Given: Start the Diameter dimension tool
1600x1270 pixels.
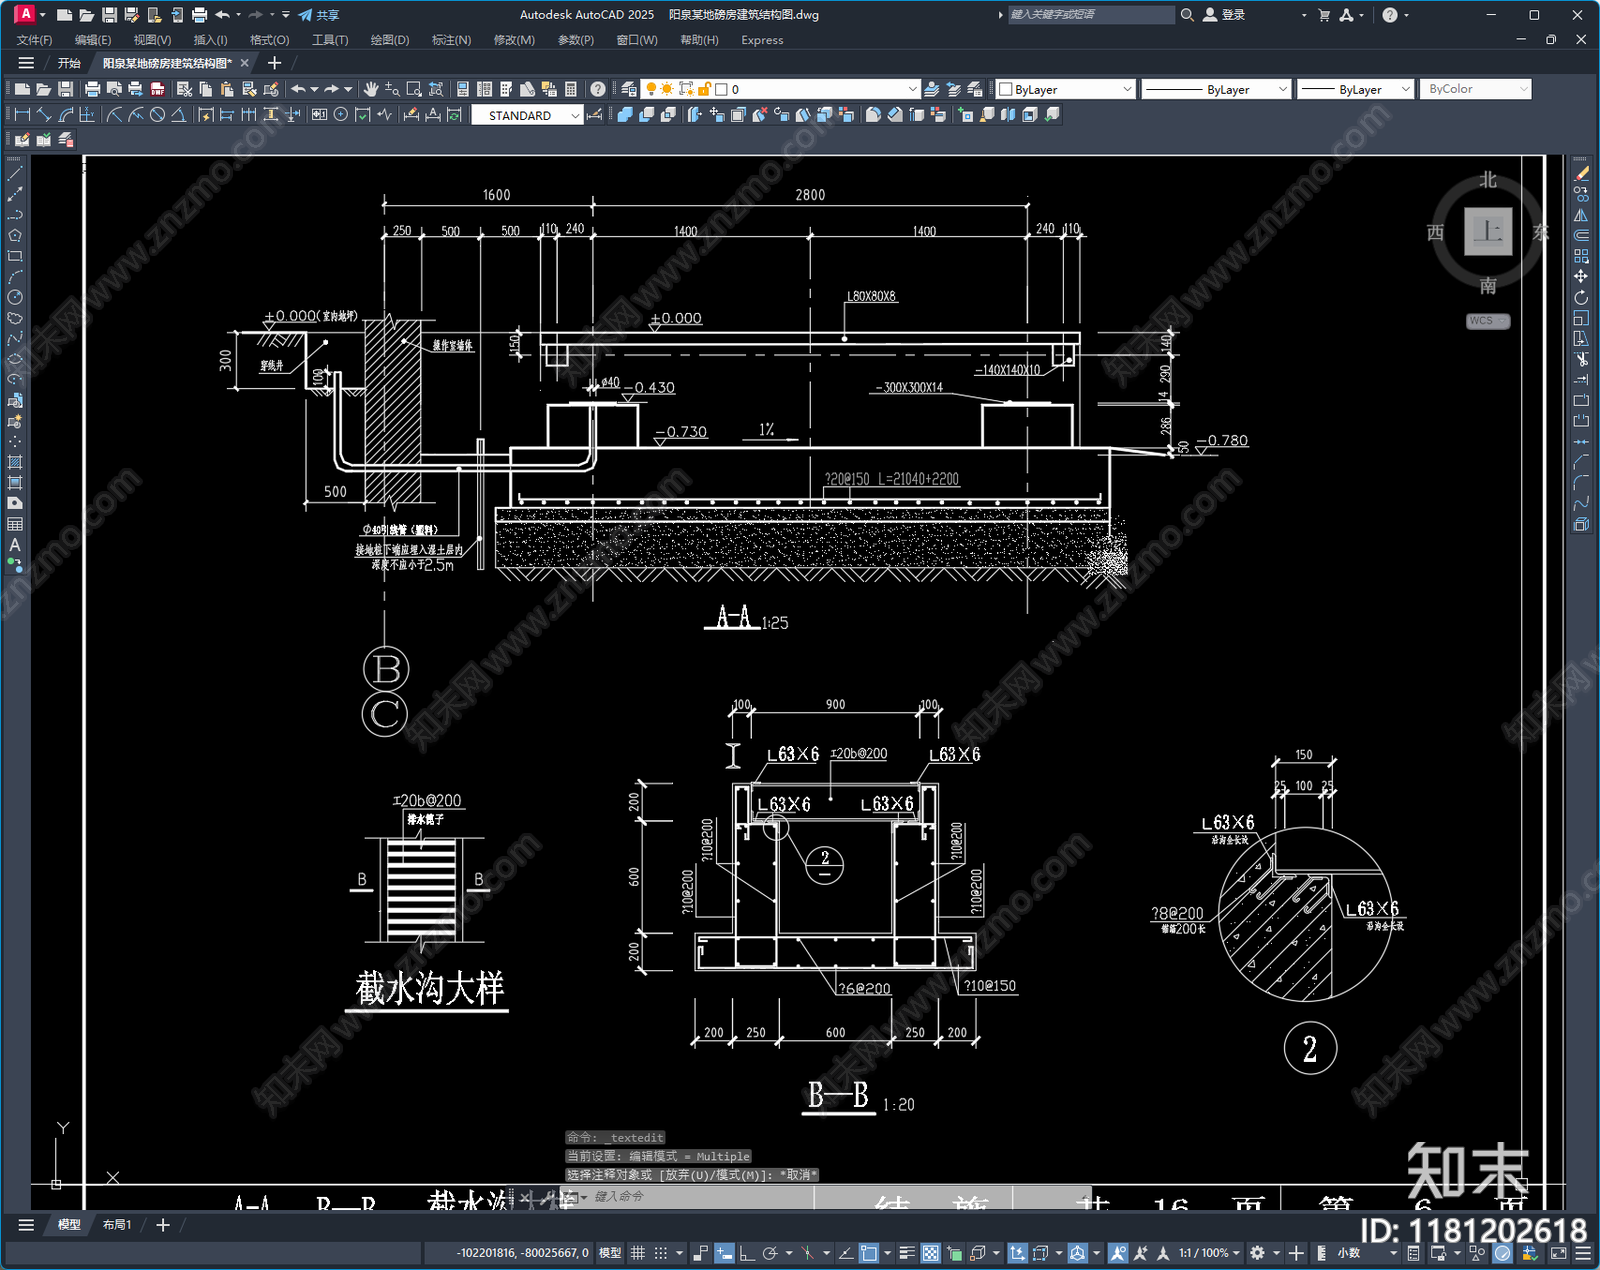Looking at the screenshot, I should click(x=157, y=115).
